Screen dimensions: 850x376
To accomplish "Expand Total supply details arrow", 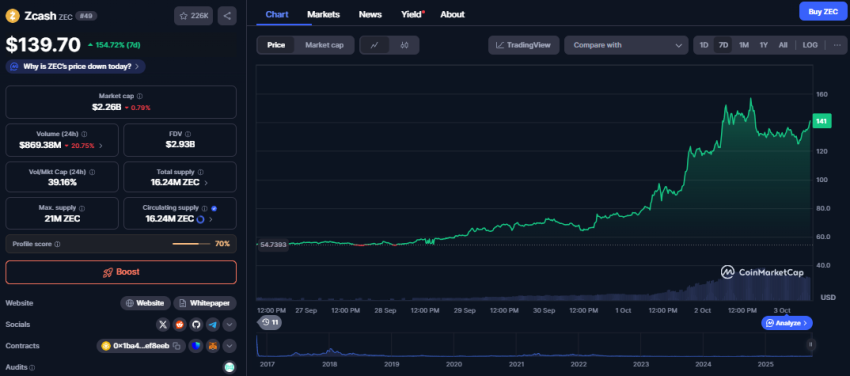I will pos(206,183).
